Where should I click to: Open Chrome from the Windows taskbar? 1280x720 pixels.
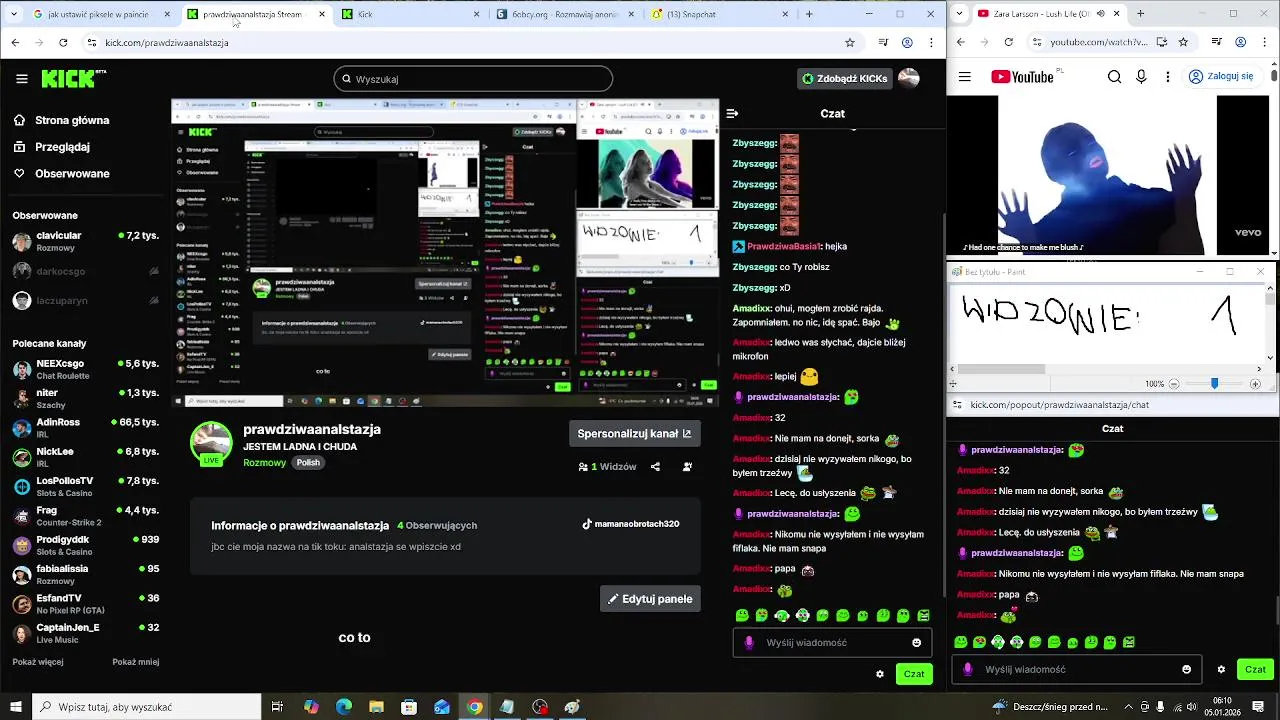[x=474, y=707]
